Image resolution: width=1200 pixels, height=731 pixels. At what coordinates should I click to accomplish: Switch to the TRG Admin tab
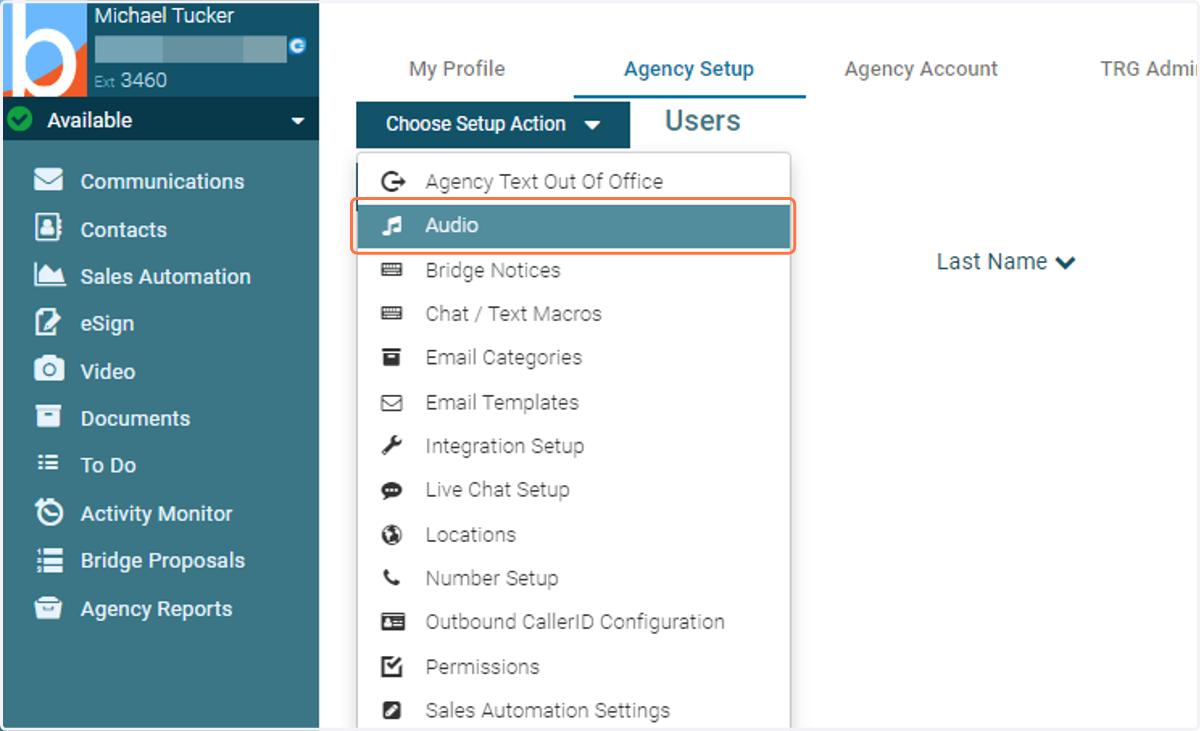(x=1148, y=69)
